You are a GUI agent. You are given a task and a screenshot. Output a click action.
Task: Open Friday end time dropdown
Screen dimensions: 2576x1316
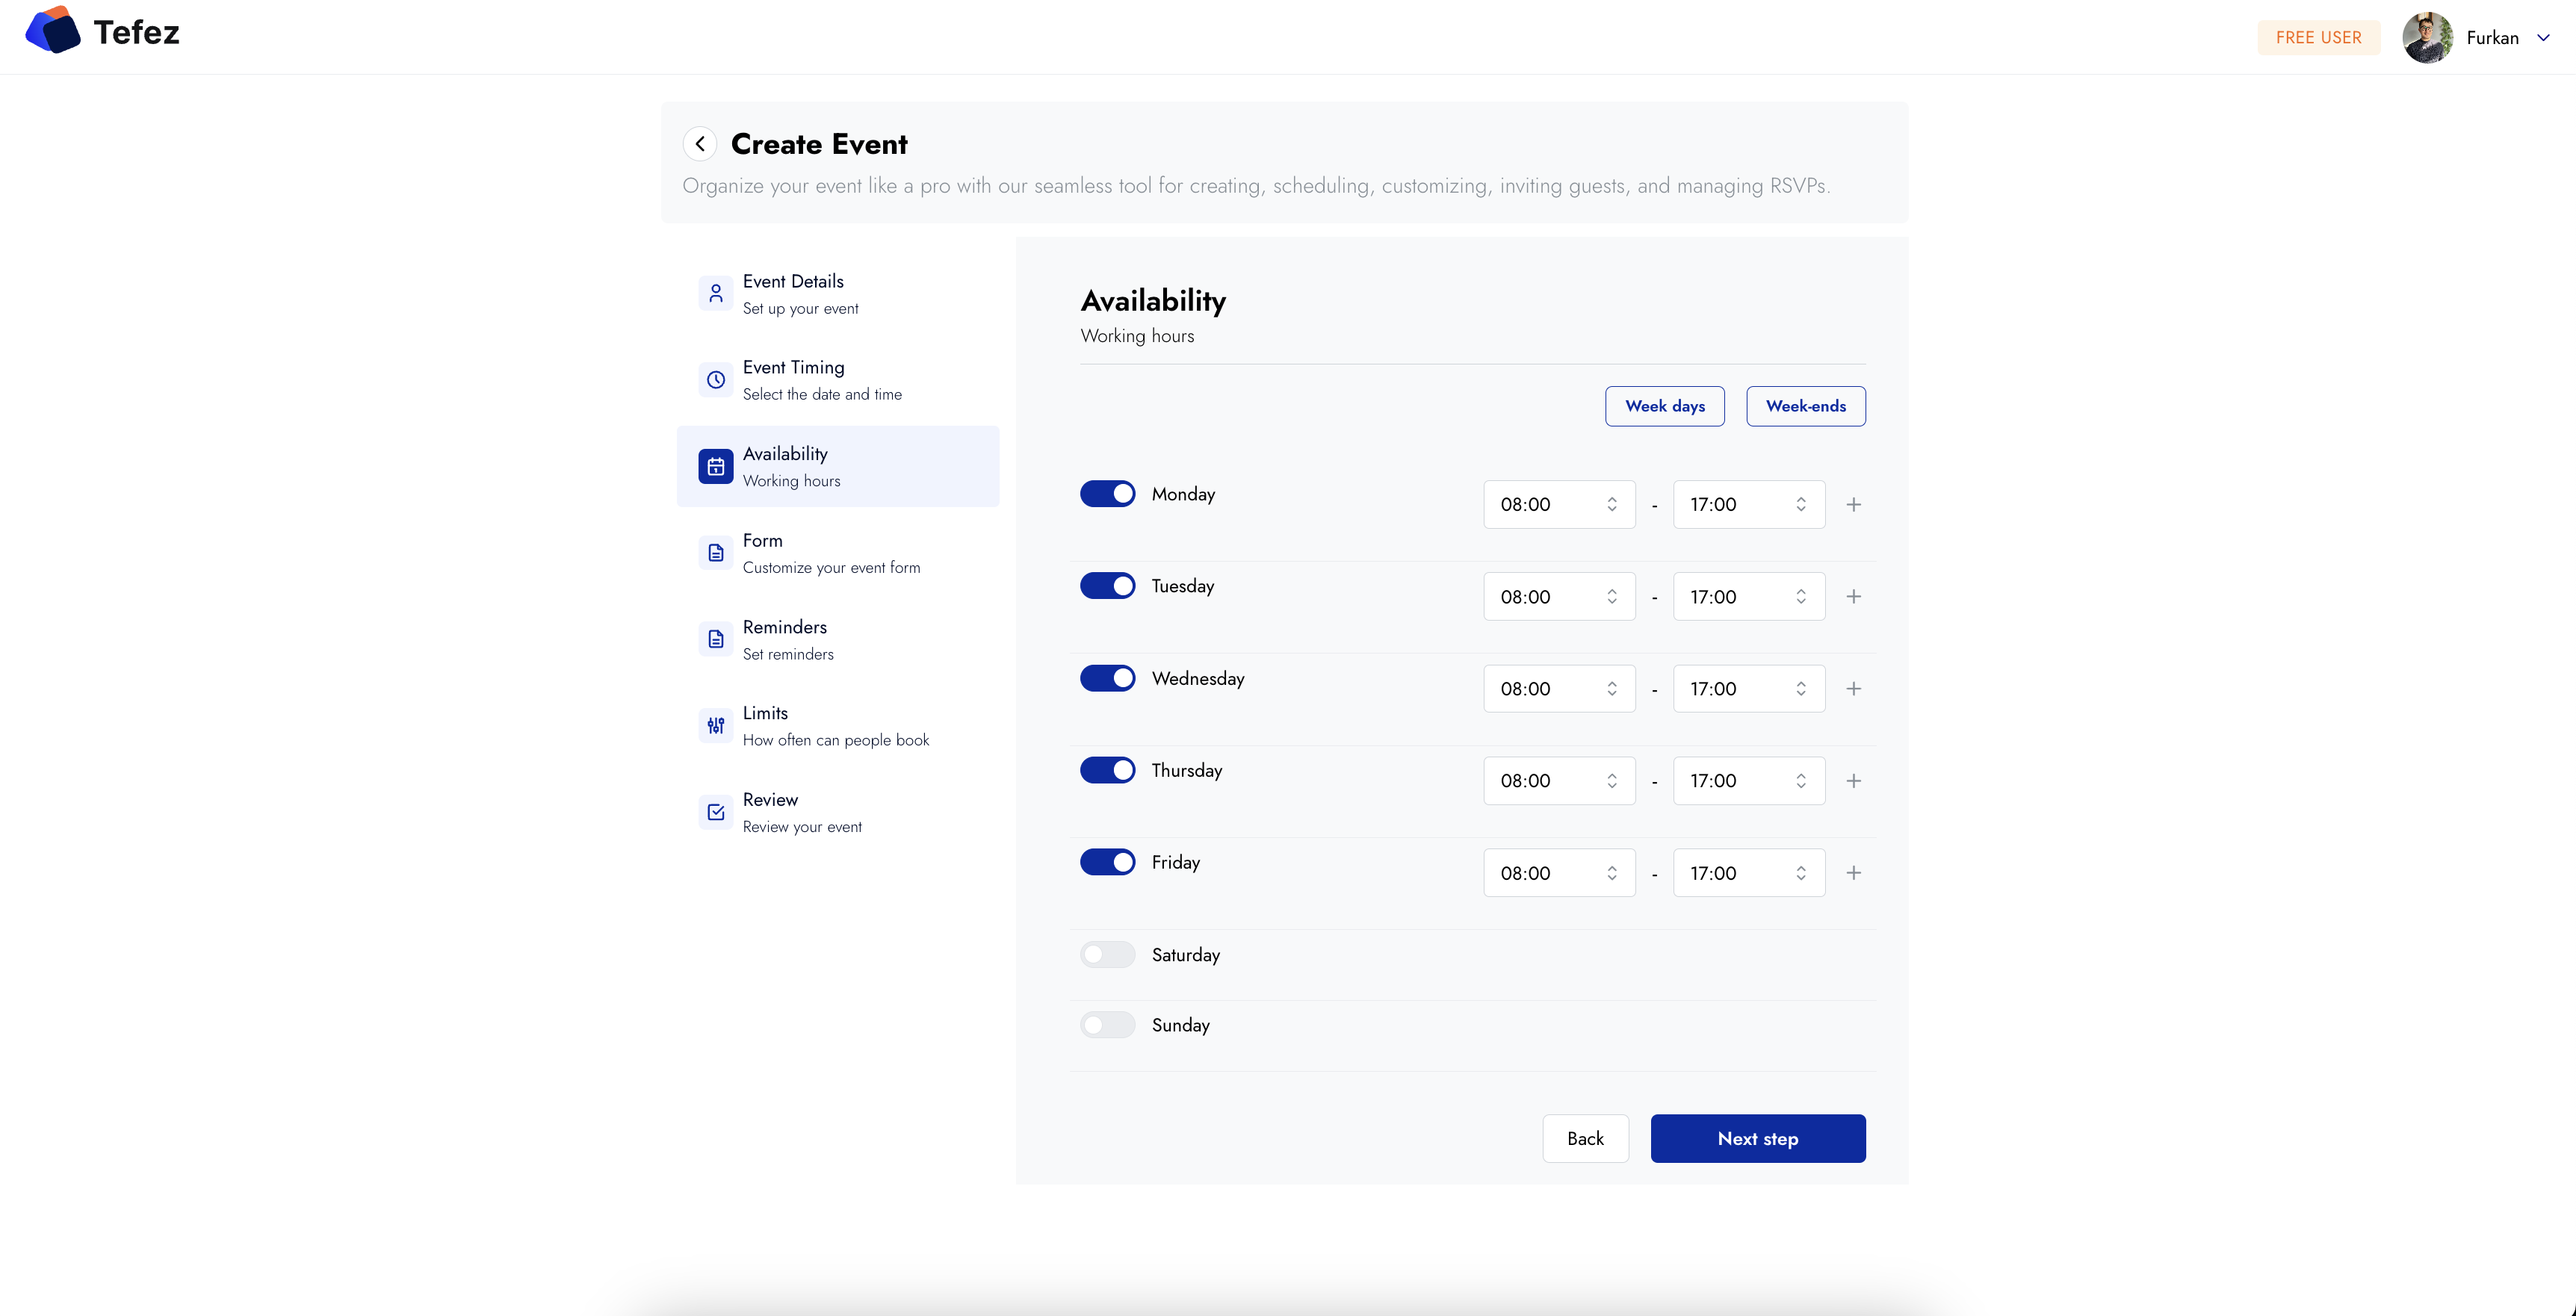1749,873
